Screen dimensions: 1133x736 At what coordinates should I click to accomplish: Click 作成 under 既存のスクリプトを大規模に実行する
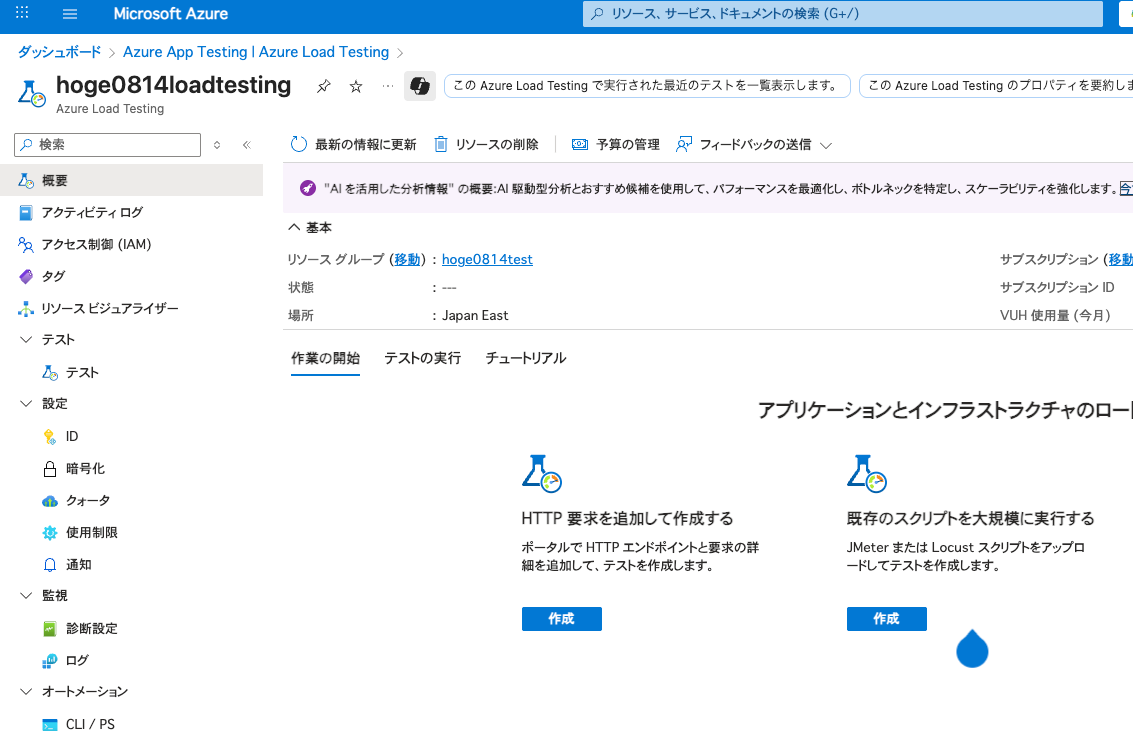(887, 619)
